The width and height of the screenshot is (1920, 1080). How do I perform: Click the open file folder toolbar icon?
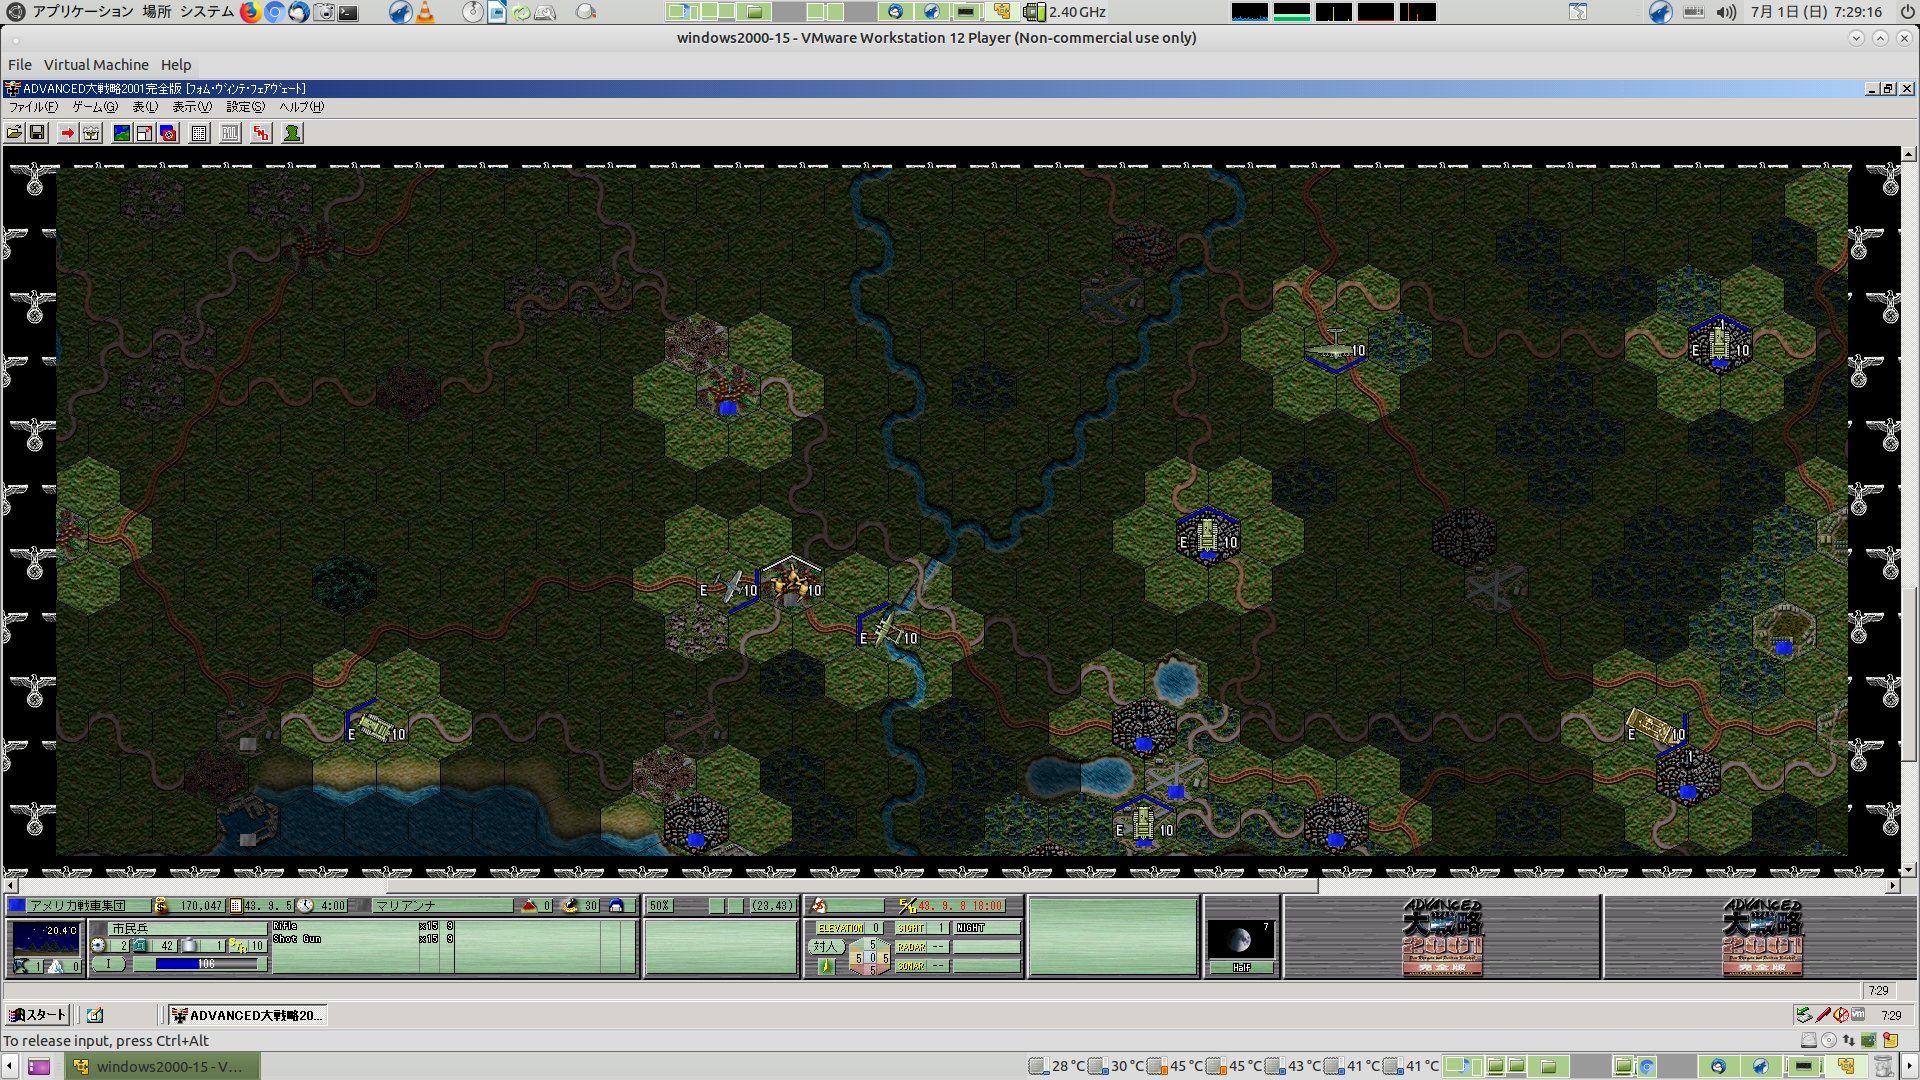click(x=14, y=133)
